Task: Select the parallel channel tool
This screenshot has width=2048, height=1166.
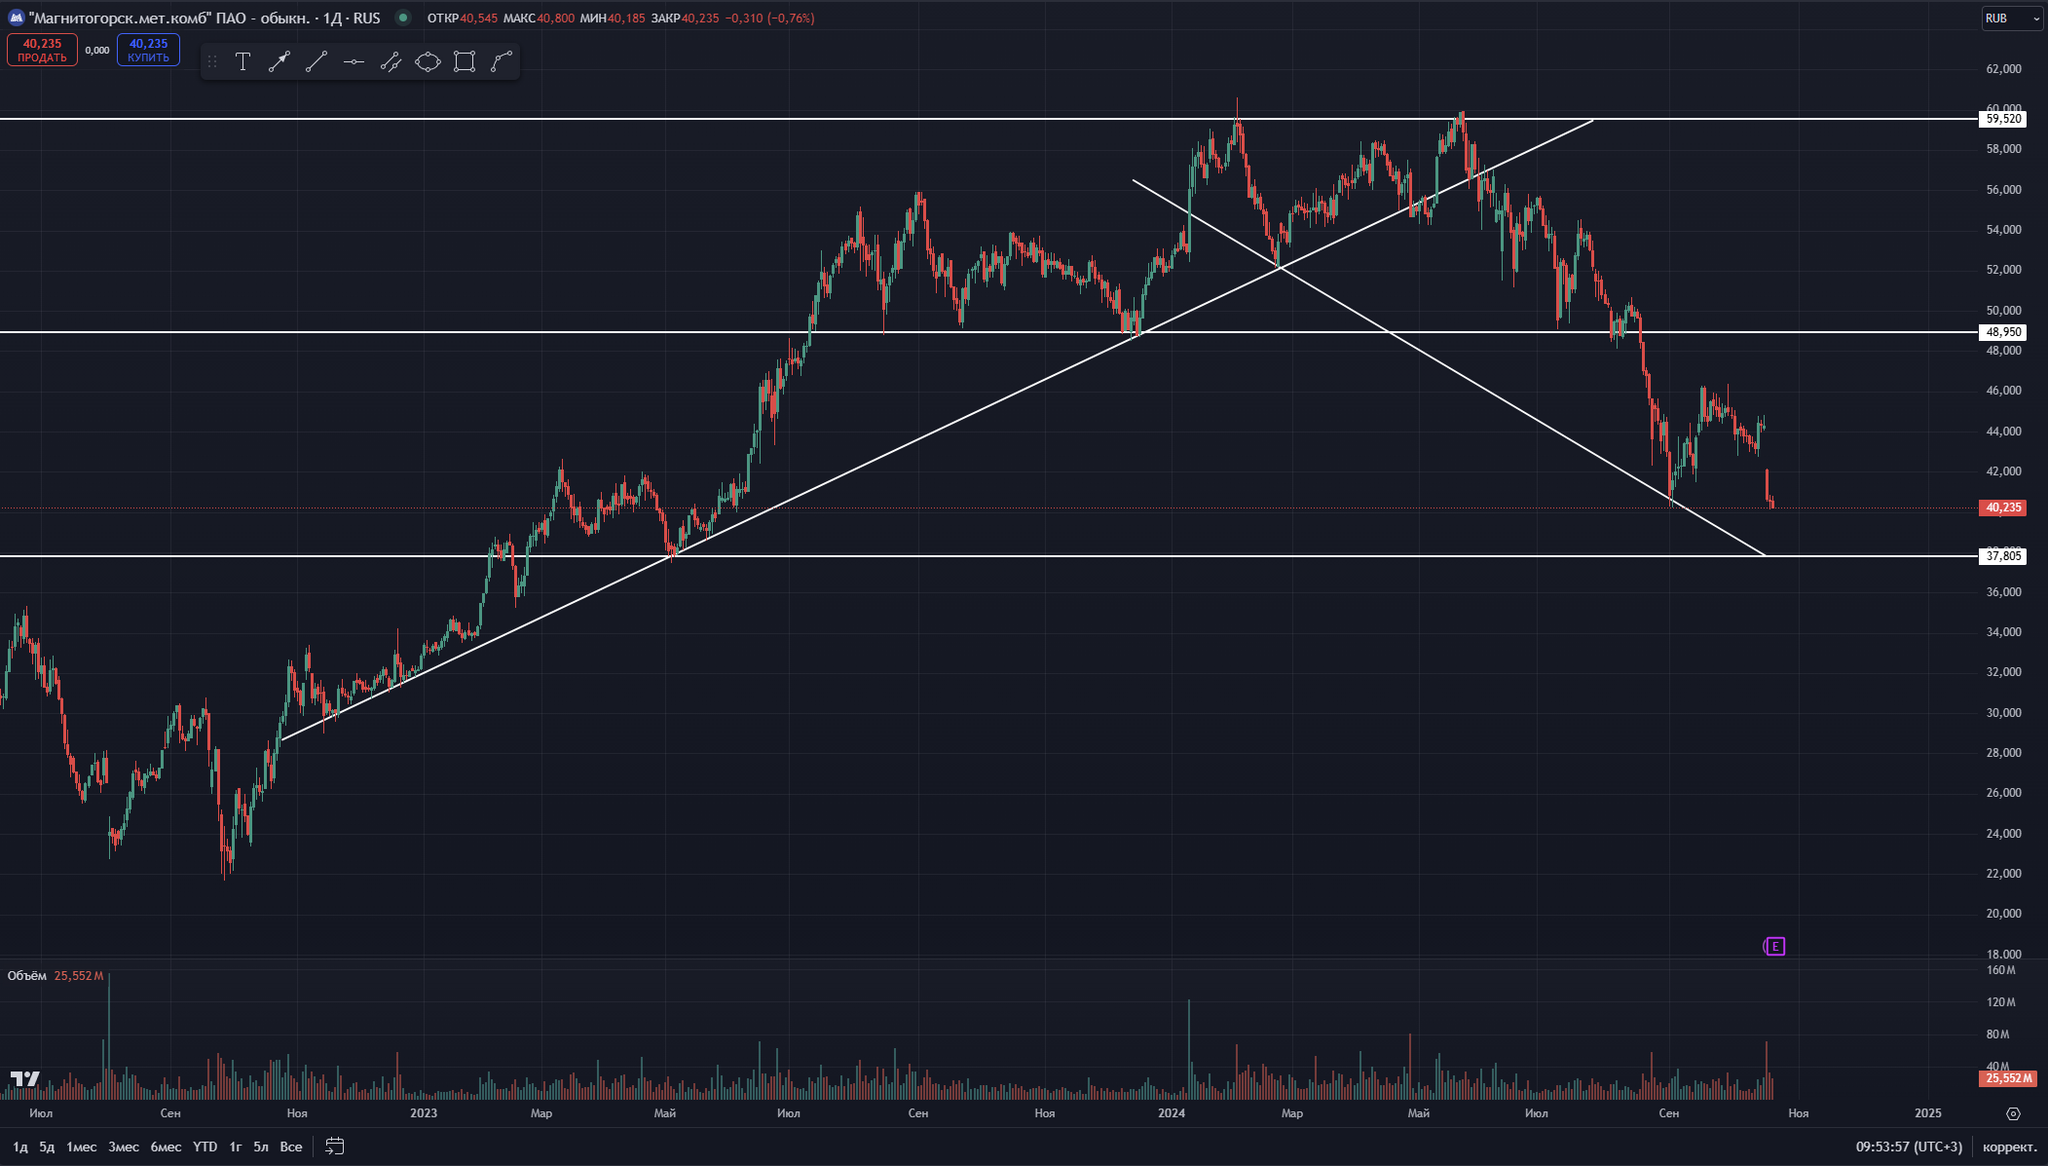Action: 391,62
